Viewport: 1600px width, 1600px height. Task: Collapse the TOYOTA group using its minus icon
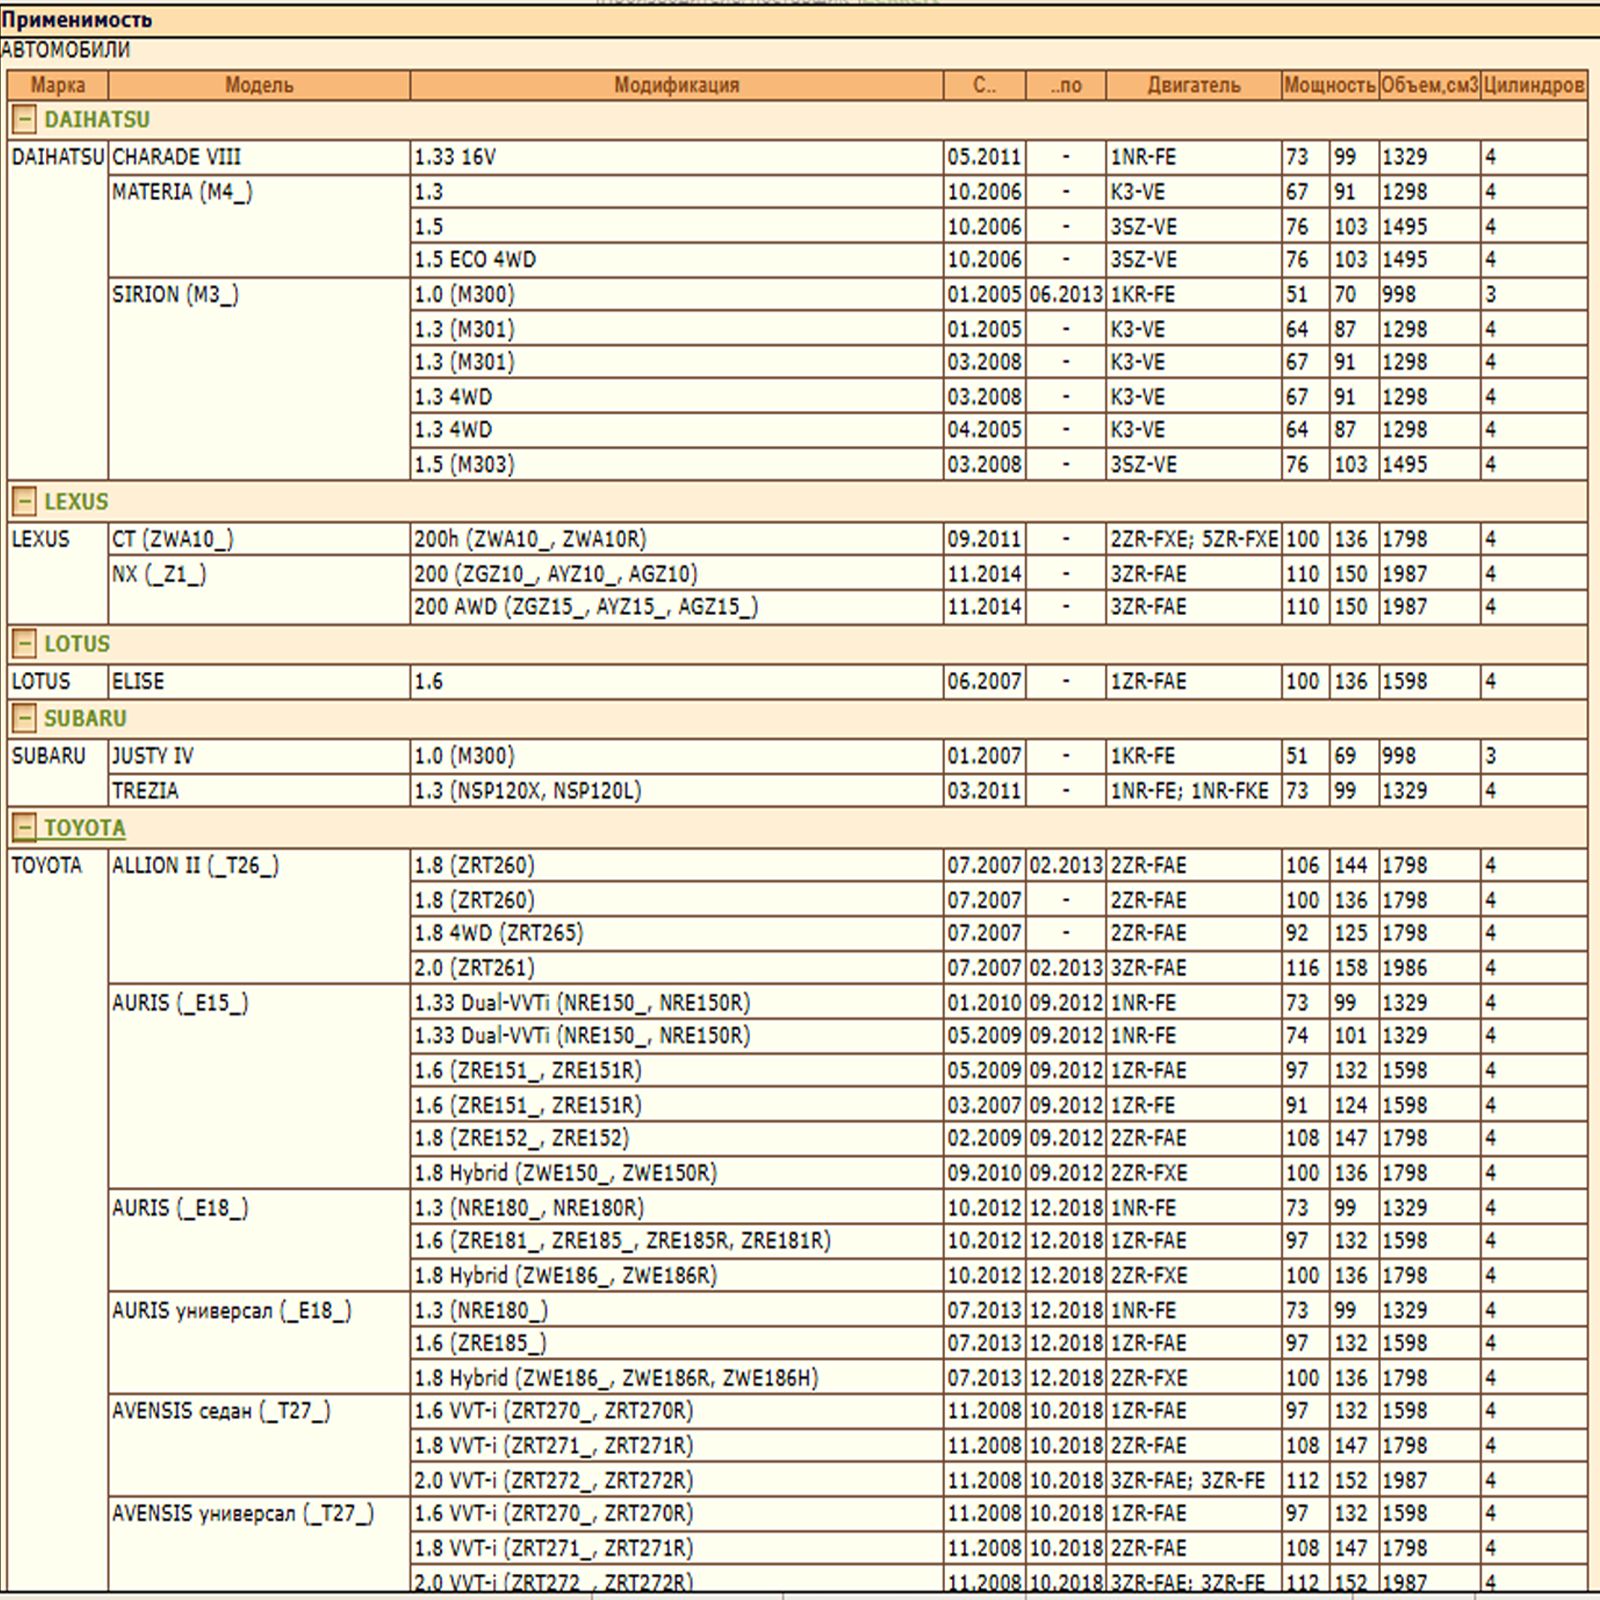tap(24, 828)
